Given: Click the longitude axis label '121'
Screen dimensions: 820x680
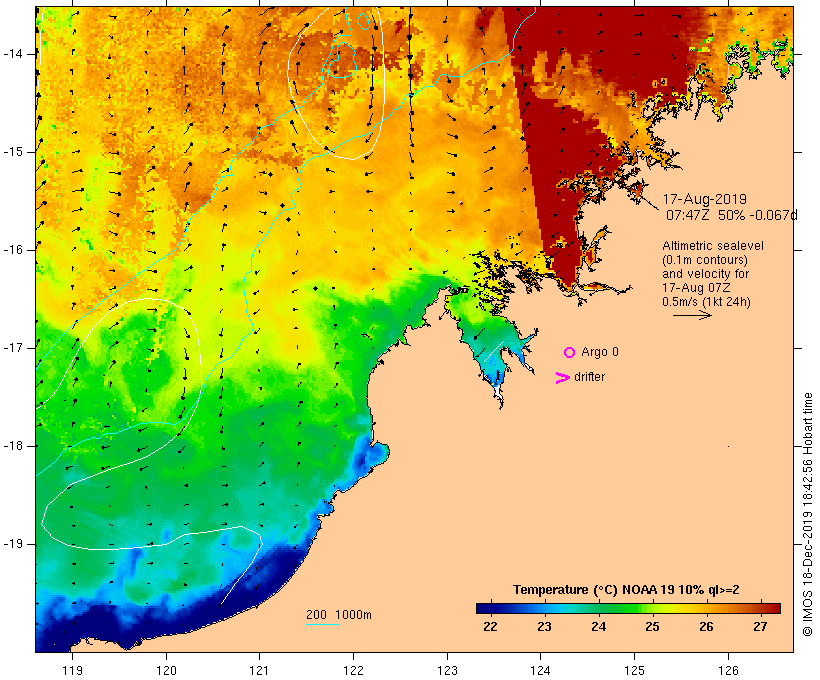Looking at the screenshot, I should pyautogui.click(x=259, y=671).
